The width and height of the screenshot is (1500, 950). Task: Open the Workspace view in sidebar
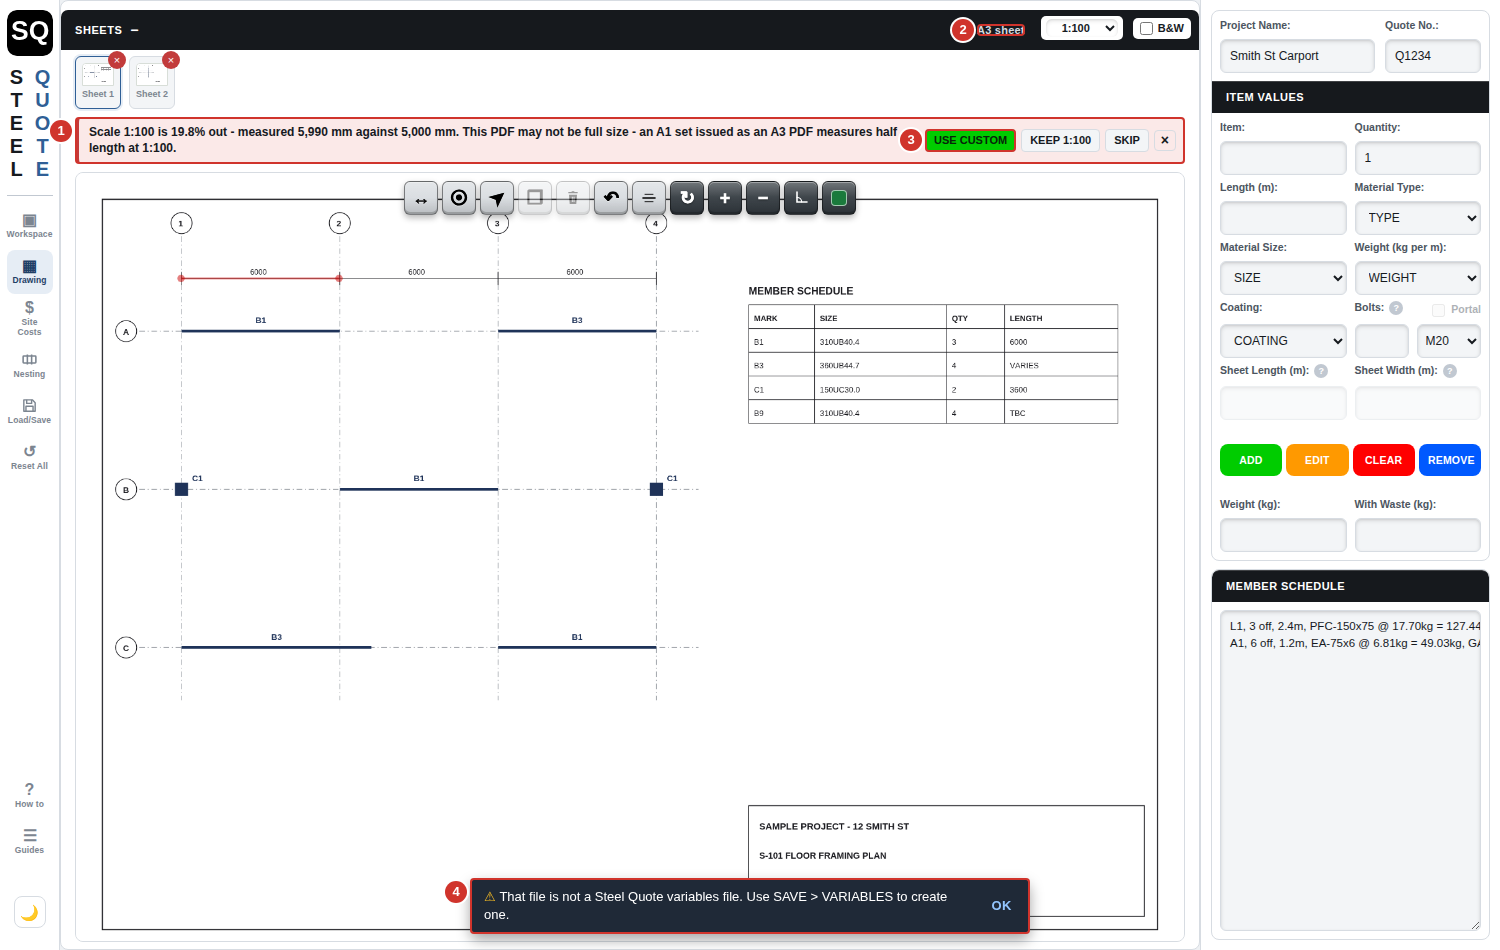pyautogui.click(x=30, y=226)
